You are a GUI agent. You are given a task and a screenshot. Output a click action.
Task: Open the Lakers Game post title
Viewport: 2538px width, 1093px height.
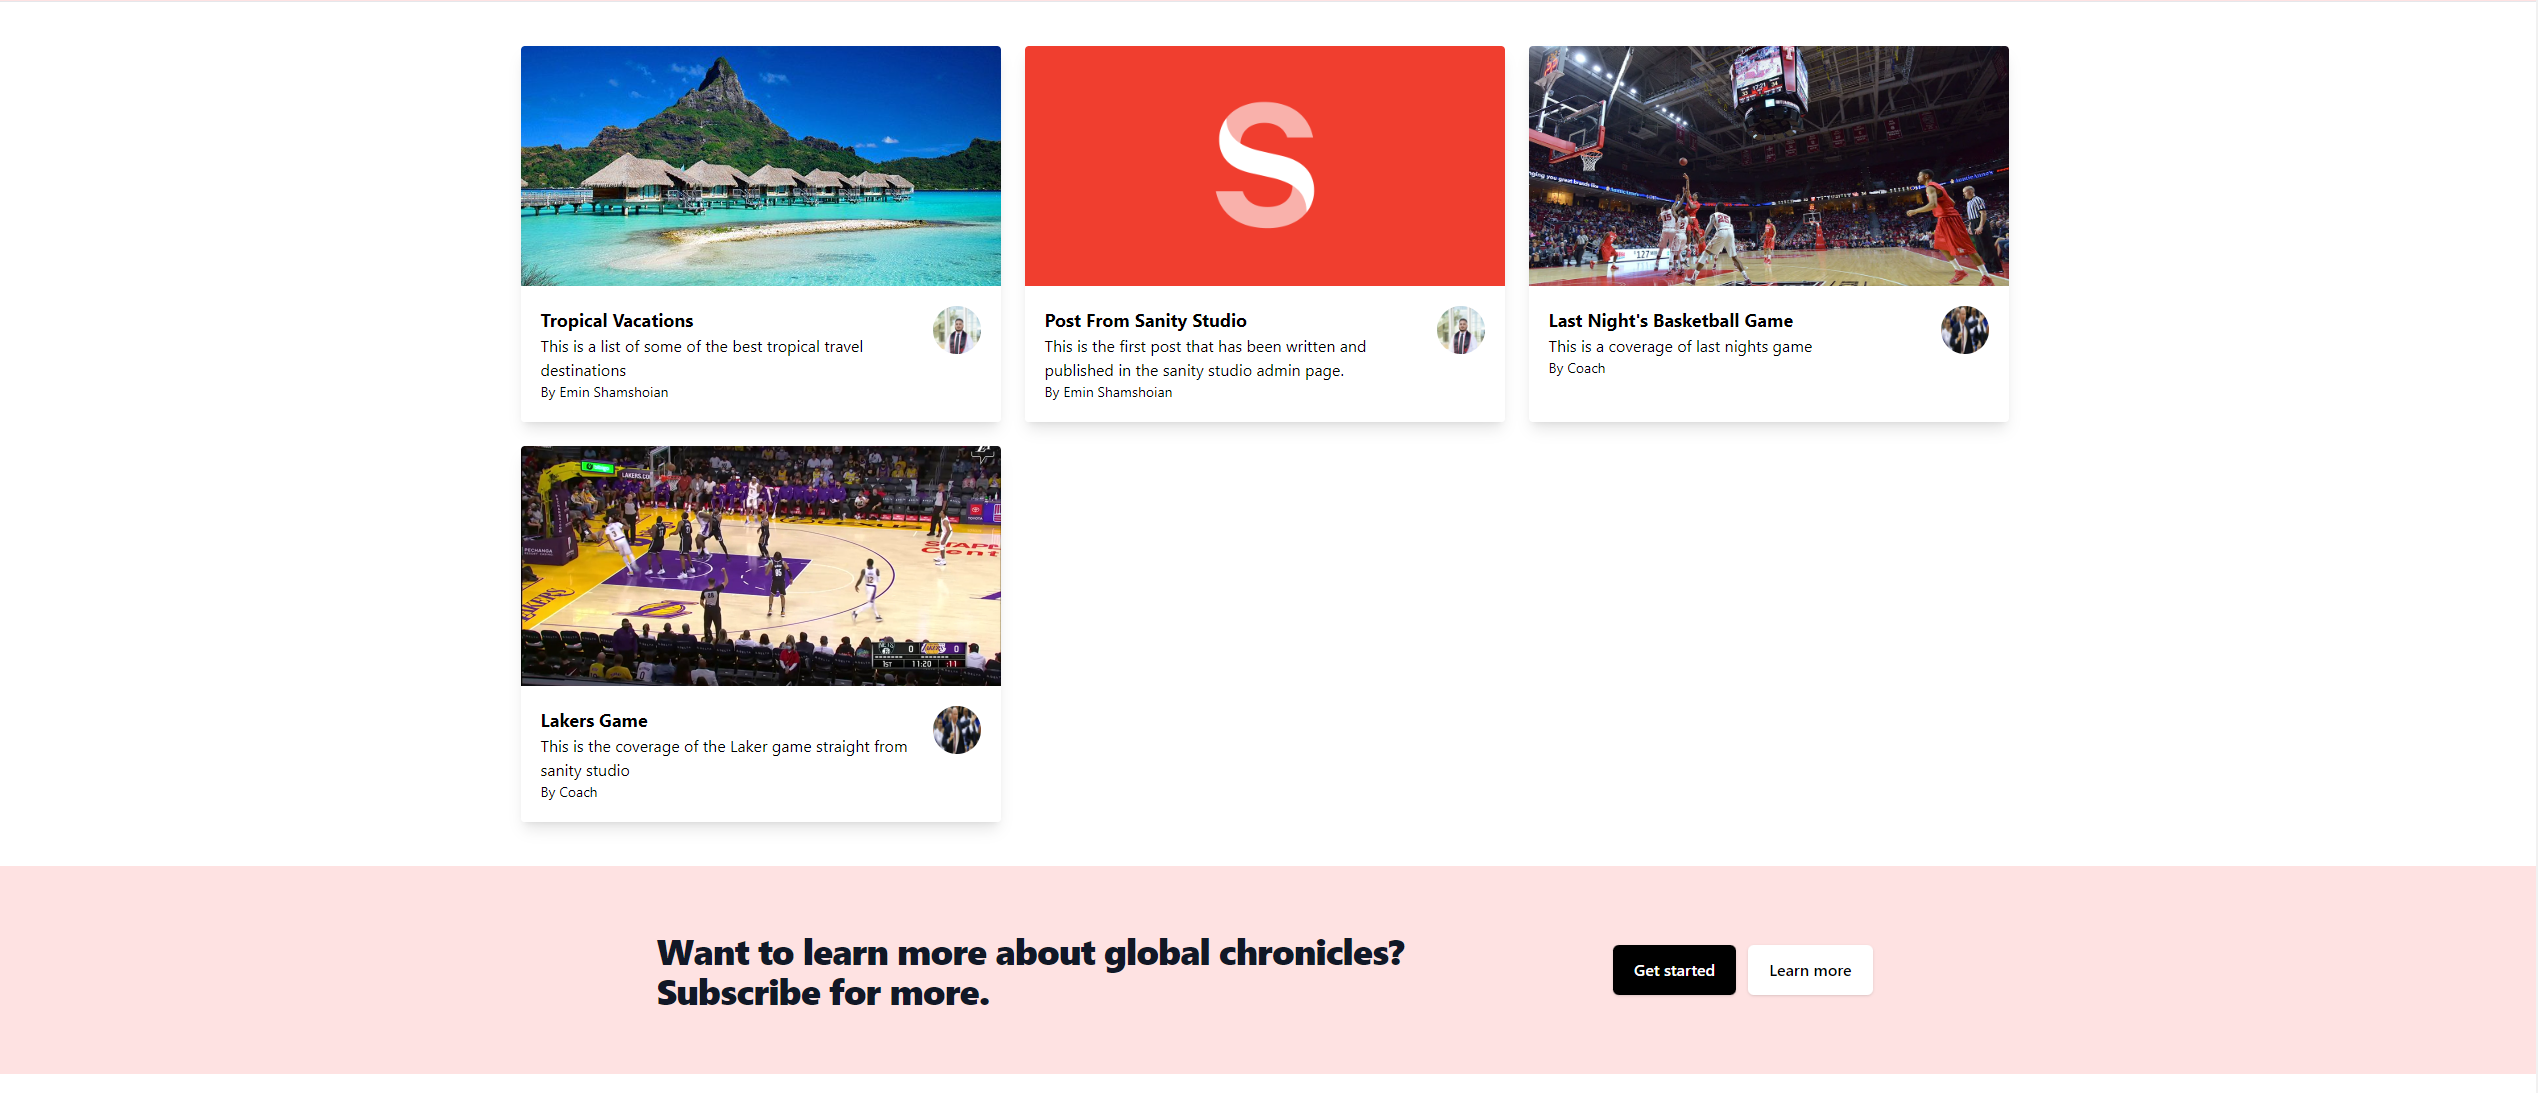pyautogui.click(x=593, y=721)
